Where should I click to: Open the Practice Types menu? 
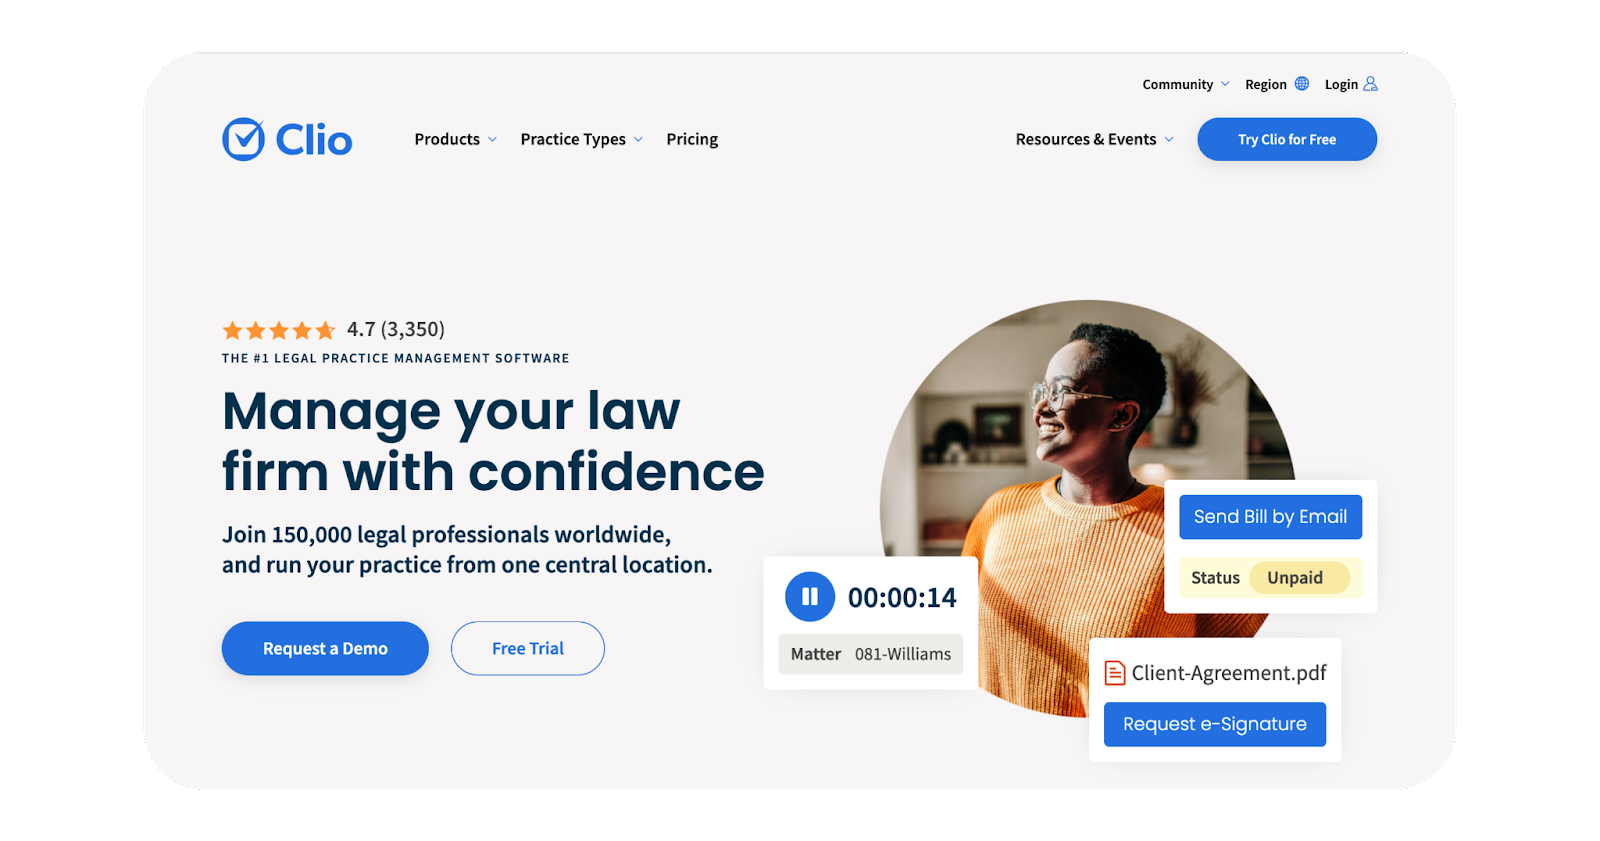(x=573, y=139)
